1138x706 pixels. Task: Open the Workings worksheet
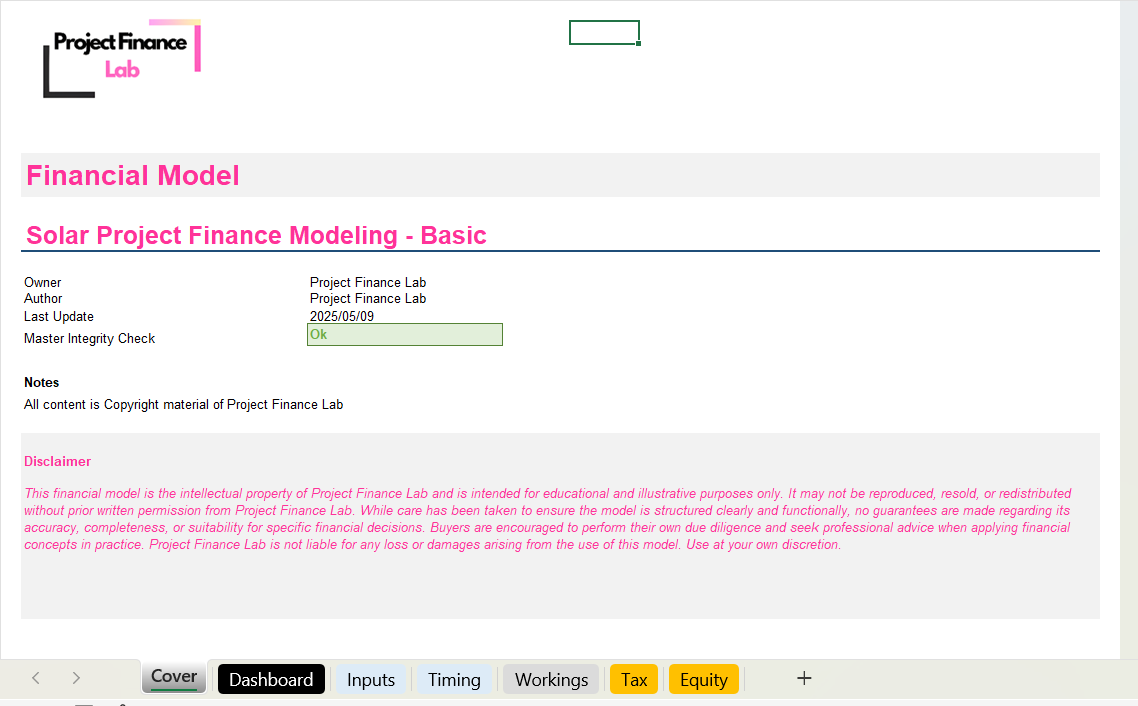550,679
